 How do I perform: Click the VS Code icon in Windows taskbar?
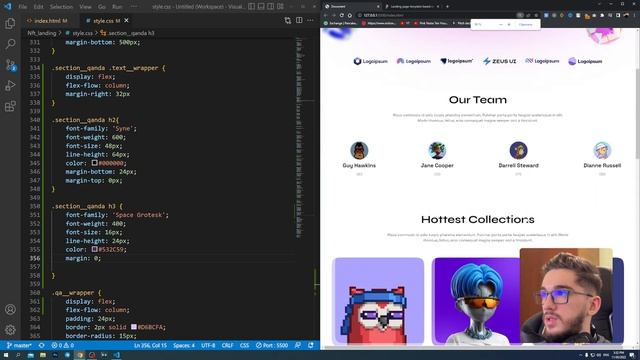pyautogui.click(x=117, y=355)
